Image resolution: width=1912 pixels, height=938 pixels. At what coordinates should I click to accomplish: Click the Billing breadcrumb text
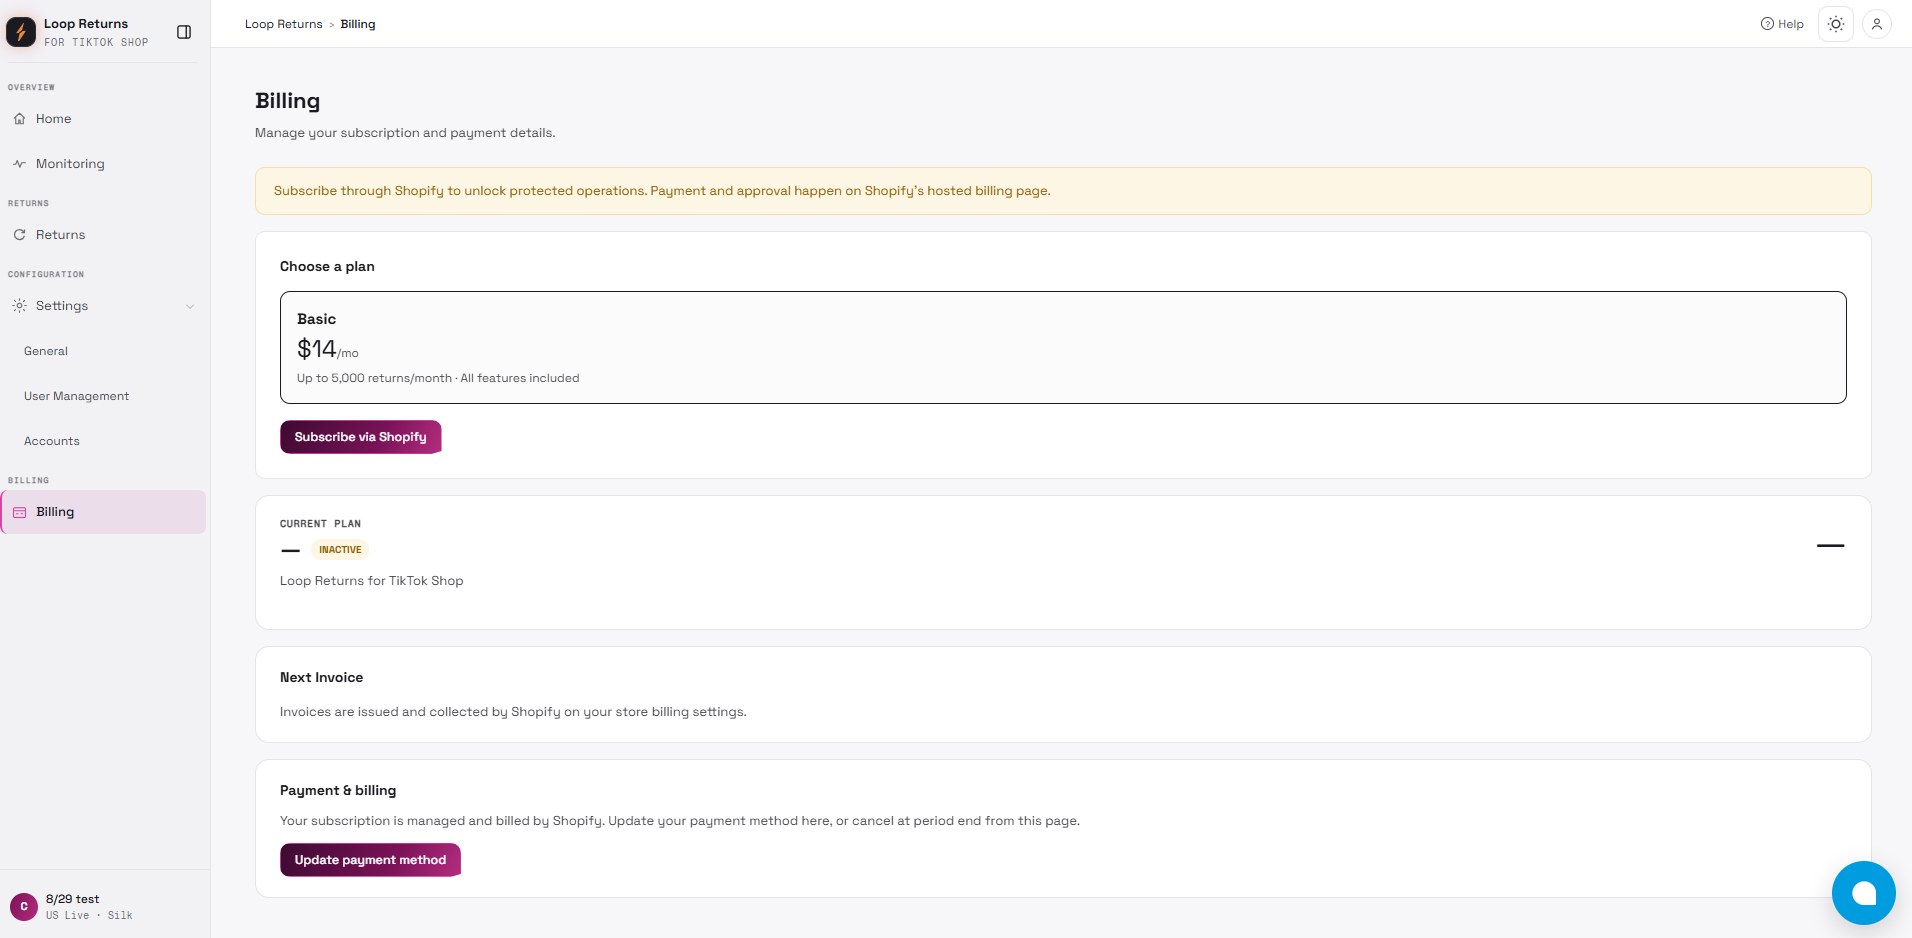[358, 24]
